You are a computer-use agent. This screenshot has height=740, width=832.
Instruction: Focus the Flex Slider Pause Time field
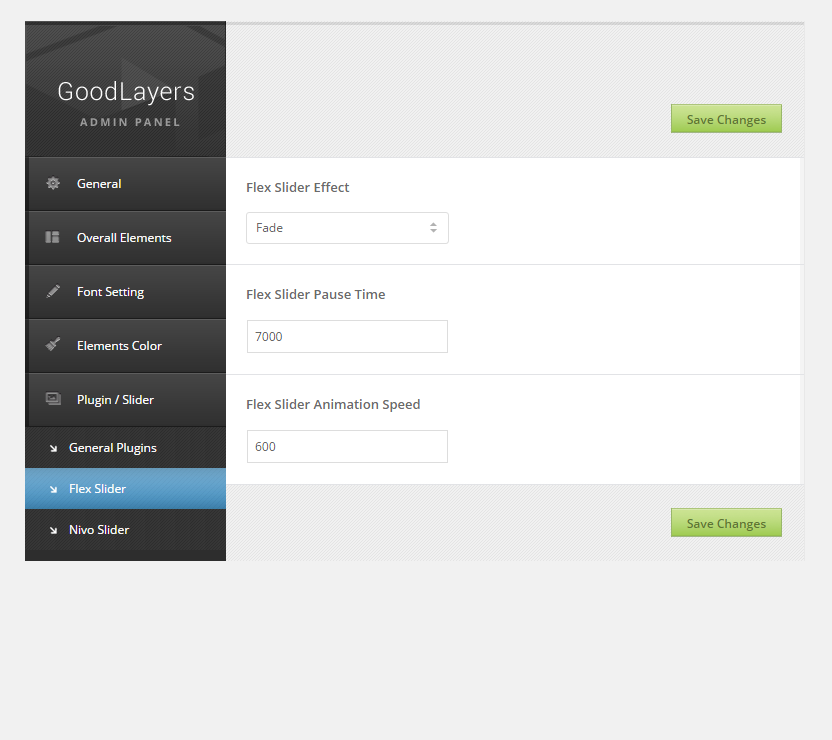pyautogui.click(x=347, y=337)
